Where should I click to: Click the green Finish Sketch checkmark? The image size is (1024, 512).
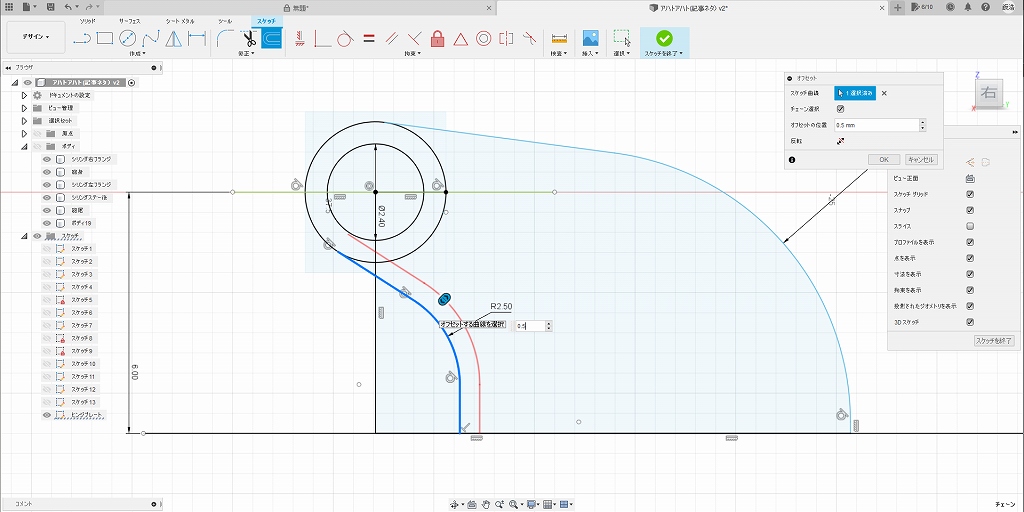[x=663, y=38]
